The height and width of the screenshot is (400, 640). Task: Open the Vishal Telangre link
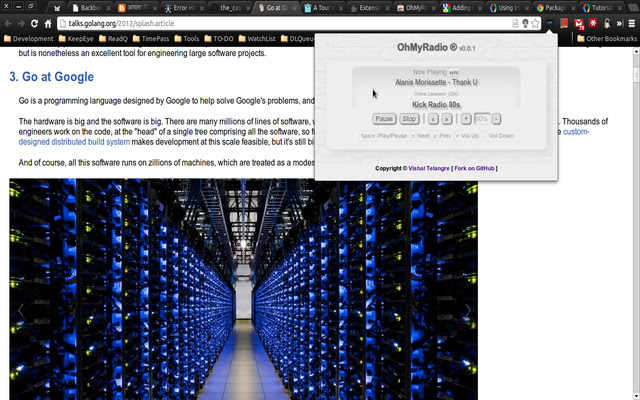(429, 168)
